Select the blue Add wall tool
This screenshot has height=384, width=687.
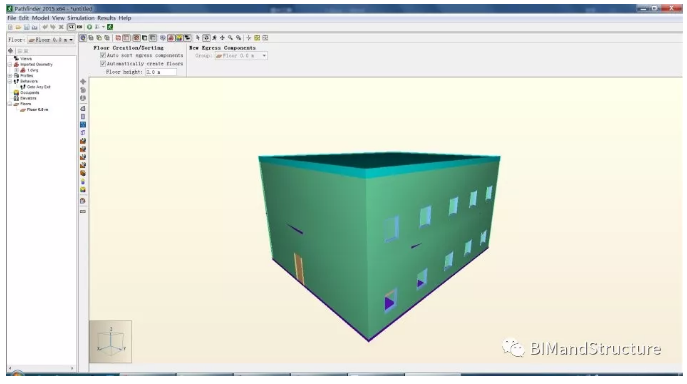83,125
